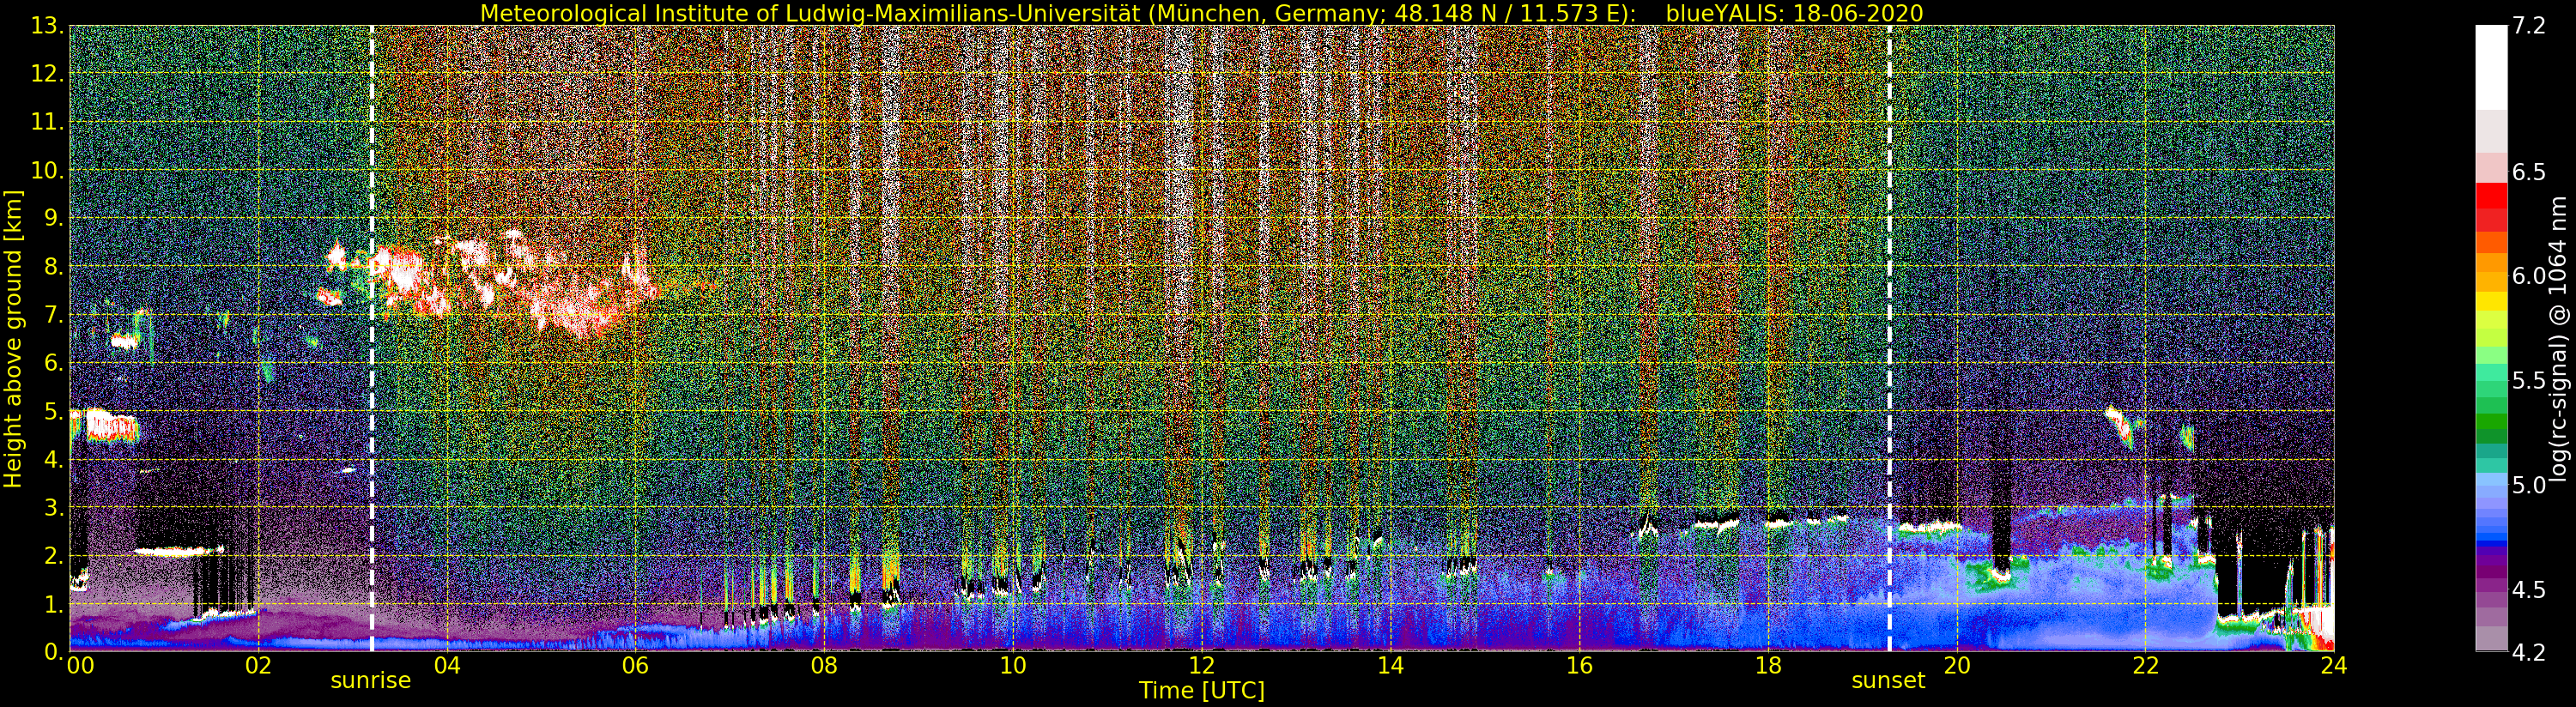The height and width of the screenshot is (707, 2576).
Task: Select height axis tick label '3.'
Action: tap(54, 507)
